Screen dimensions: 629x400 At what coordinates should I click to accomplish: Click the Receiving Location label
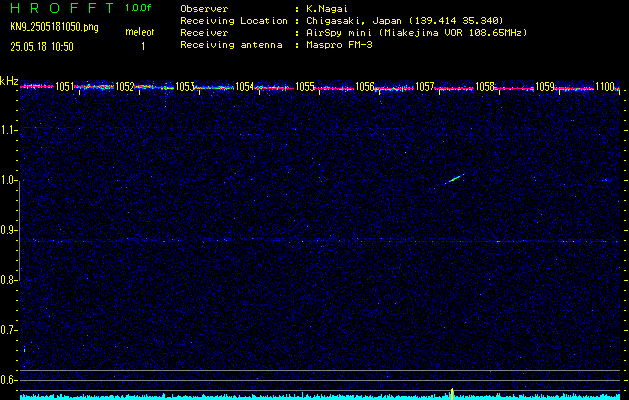[x=234, y=21]
